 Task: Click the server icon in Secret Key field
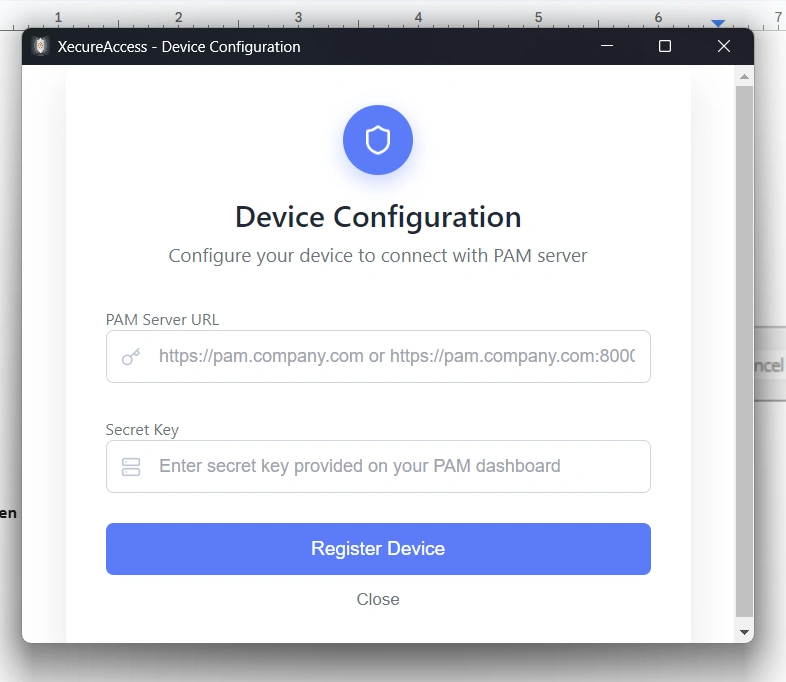pyautogui.click(x=131, y=467)
